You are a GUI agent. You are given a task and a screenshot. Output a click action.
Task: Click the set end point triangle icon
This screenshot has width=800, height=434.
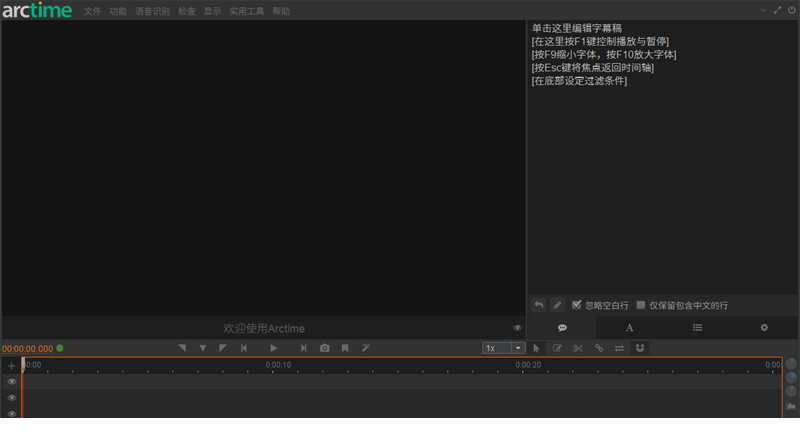click(x=222, y=348)
